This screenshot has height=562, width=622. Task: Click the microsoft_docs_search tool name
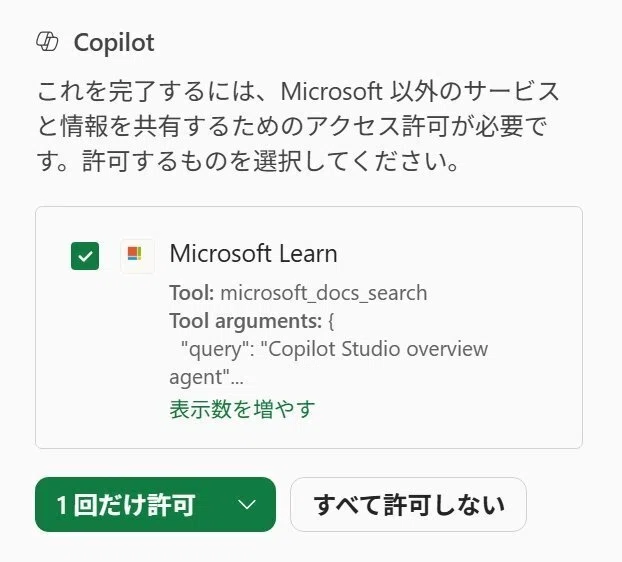324,293
